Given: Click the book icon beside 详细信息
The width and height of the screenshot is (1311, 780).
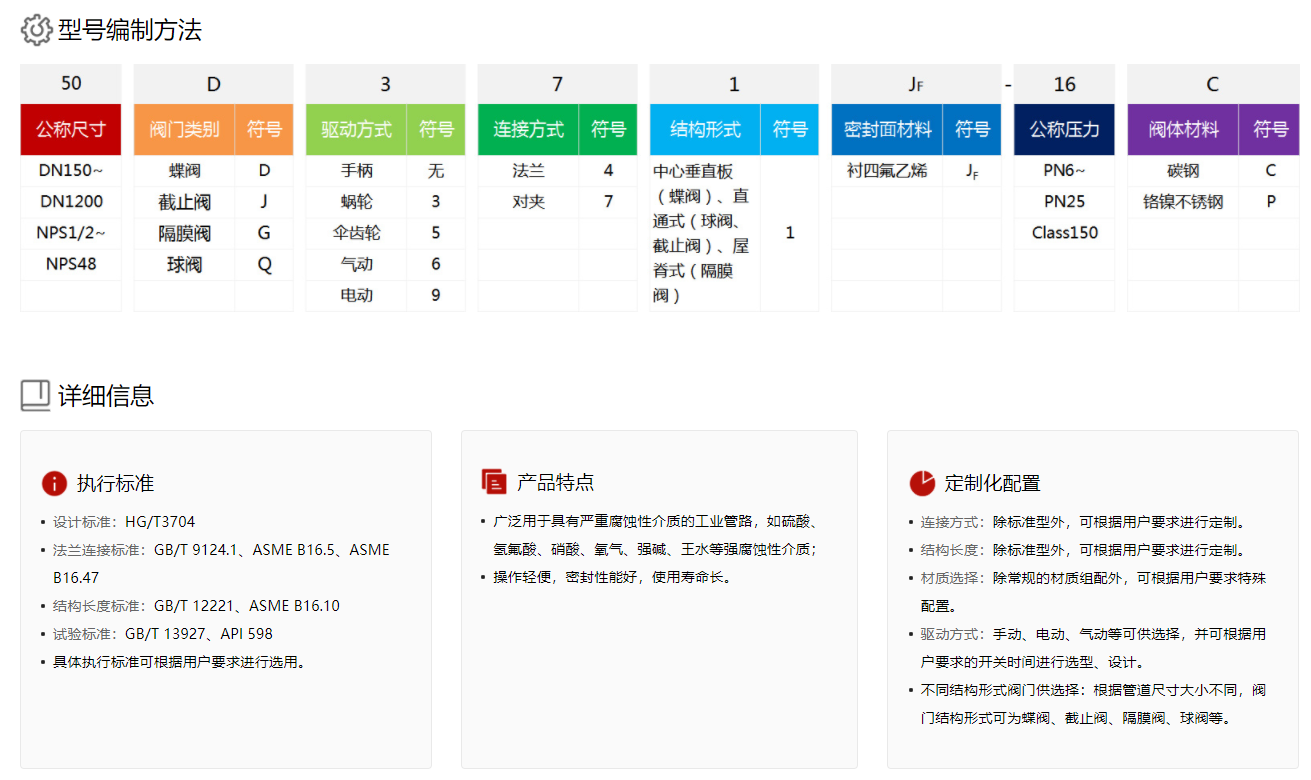Looking at the screenshot, I should click(35, 395).
